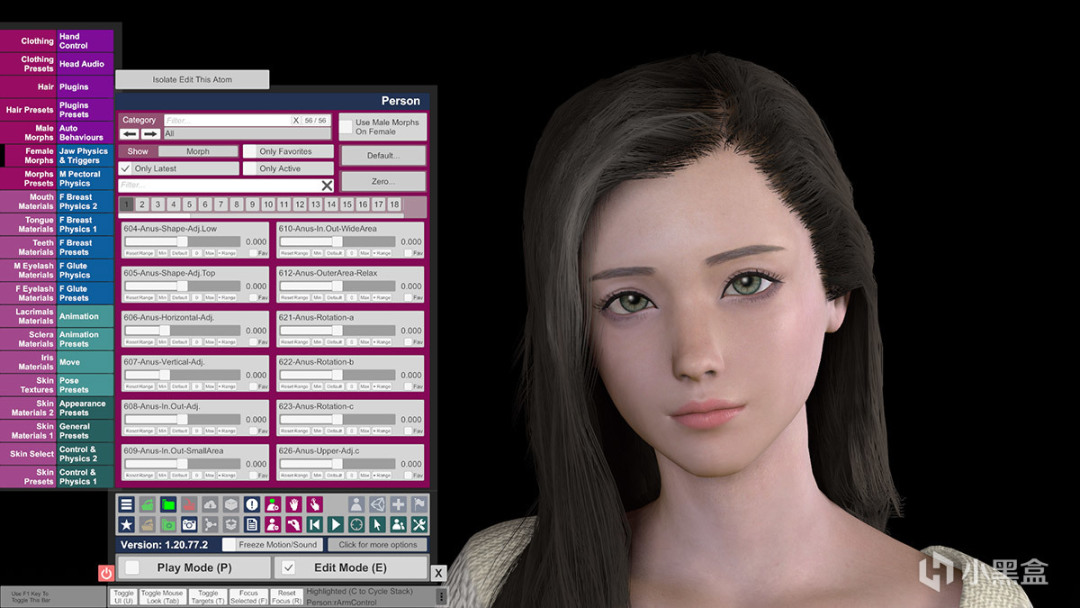Open the Hair Presets tab
The image size is (1080, 608).
coord(29,109)
